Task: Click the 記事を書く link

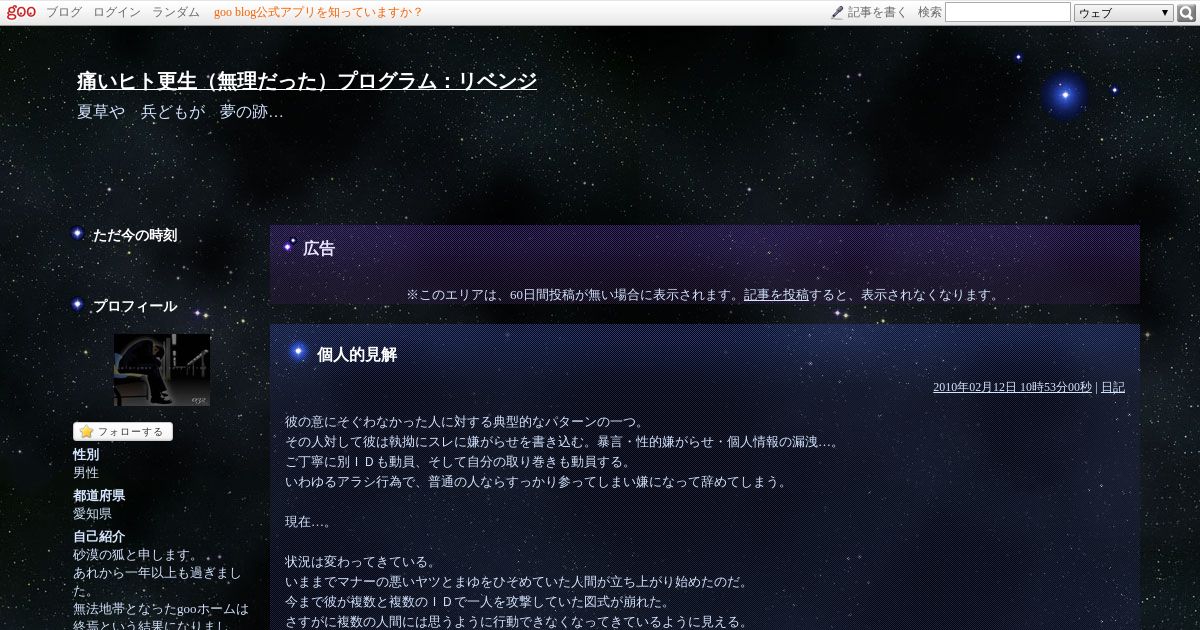Action: click(877, 12)
